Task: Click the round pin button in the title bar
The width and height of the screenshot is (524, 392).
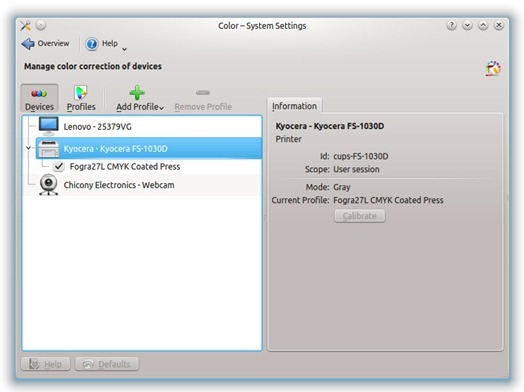Action: point(41,25)
